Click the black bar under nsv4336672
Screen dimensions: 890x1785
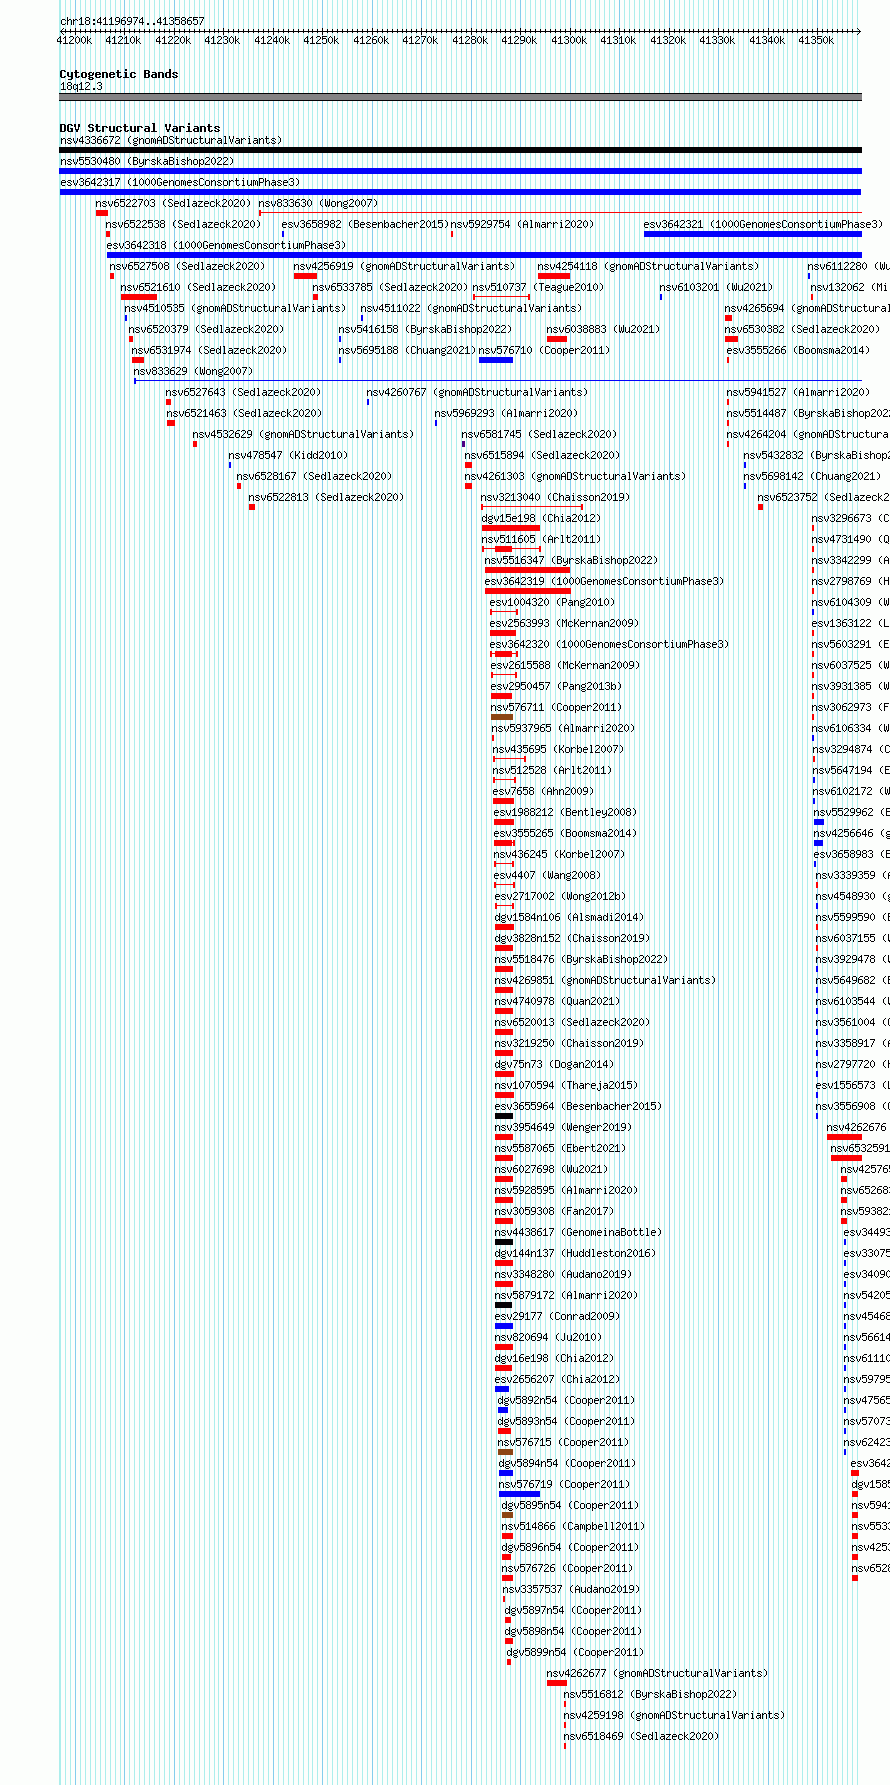coord(460,150)
